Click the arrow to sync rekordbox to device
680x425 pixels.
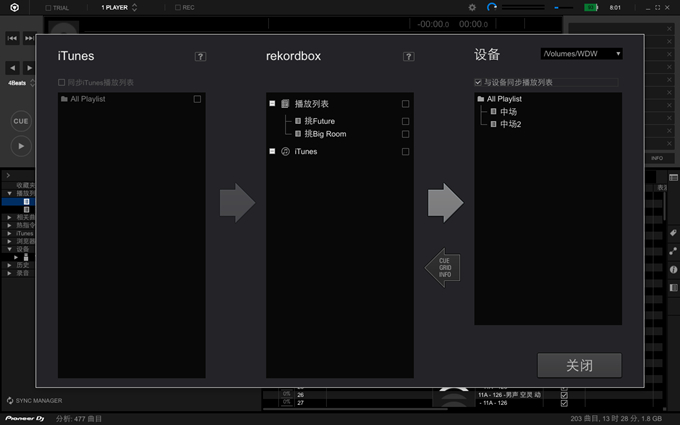(445, 202)
